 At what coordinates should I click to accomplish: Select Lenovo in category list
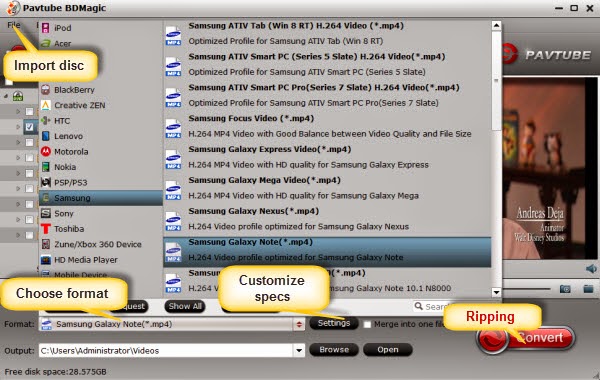pyautogui.click(x=101, y=136)
